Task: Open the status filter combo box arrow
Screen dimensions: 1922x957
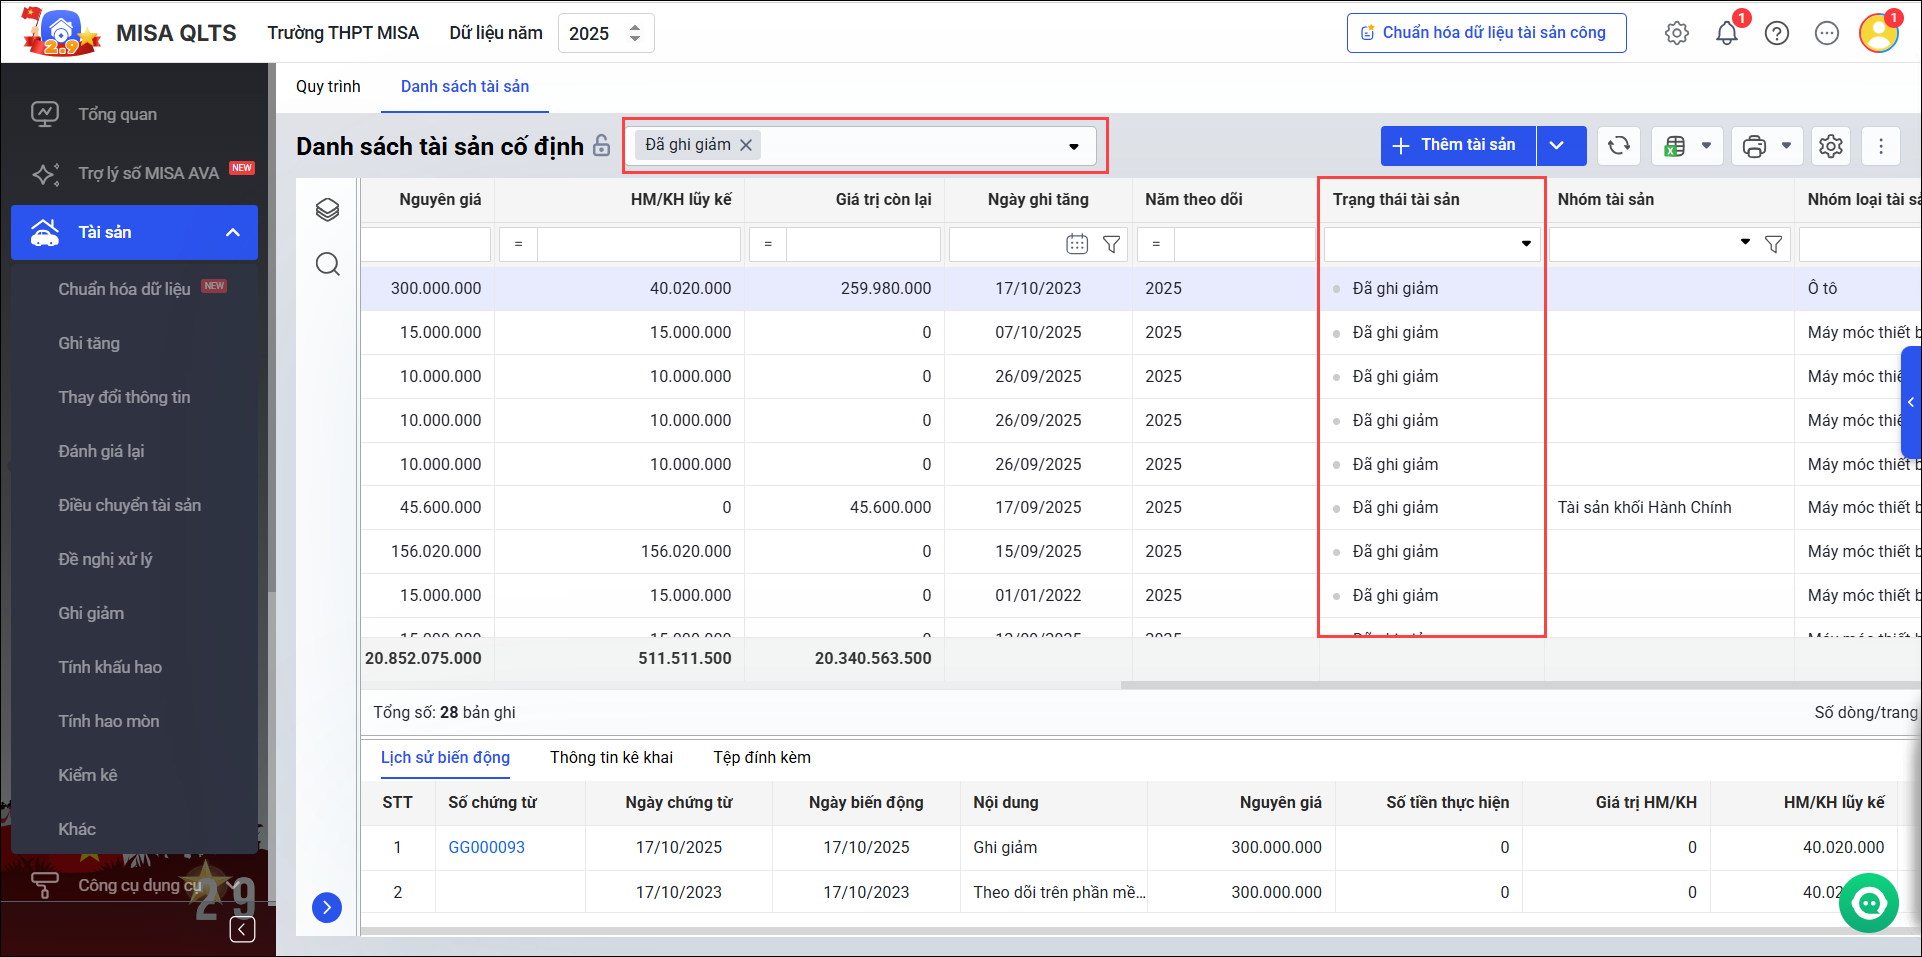Action: coord(1074,146)
